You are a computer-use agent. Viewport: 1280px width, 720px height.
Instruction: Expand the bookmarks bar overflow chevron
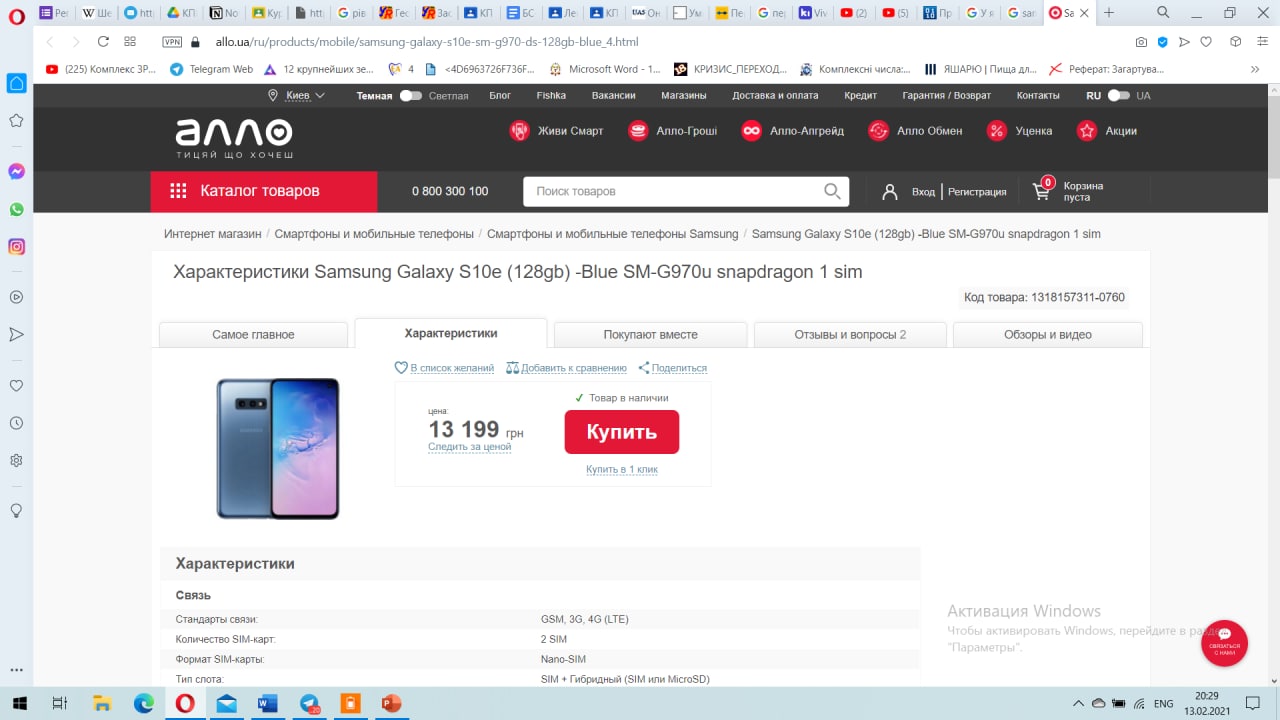(x=1255, y=69)
